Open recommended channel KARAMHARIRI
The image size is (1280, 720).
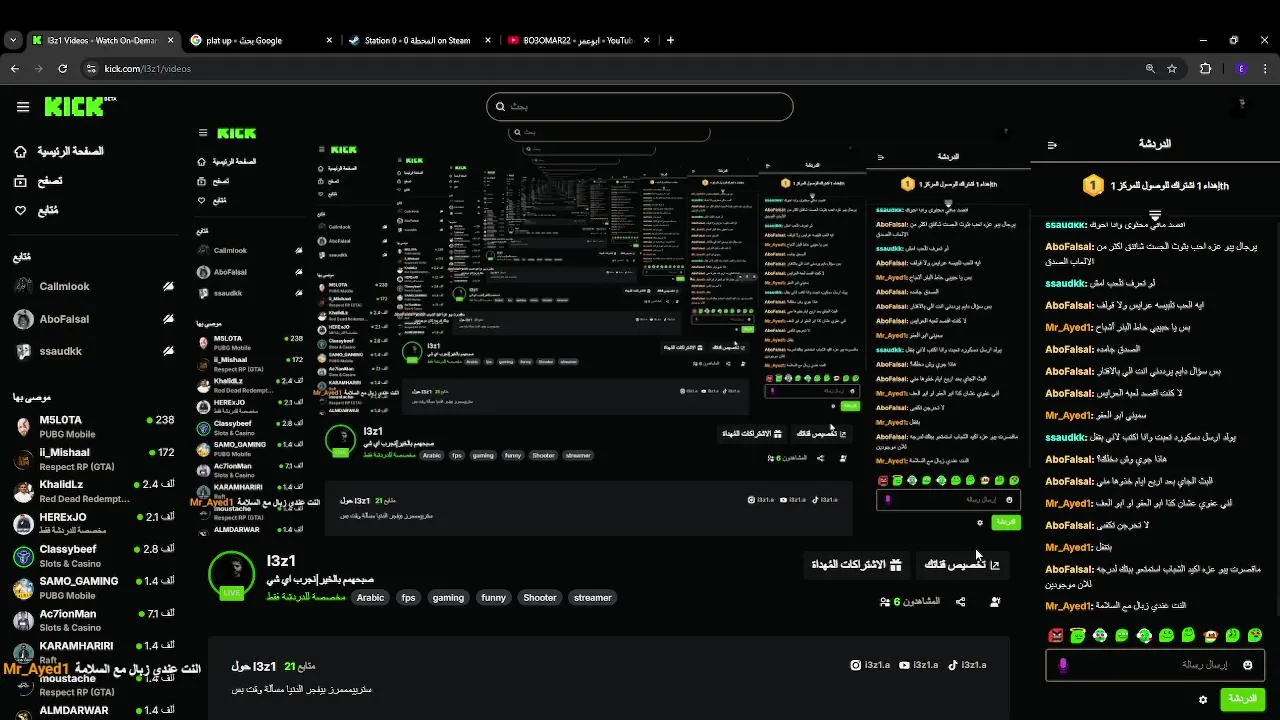pyautogui.click(x=93, y=651)
